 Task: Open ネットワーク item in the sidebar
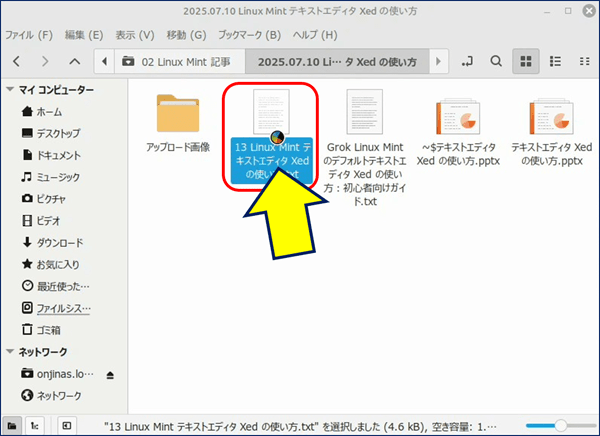coord(51,395)
